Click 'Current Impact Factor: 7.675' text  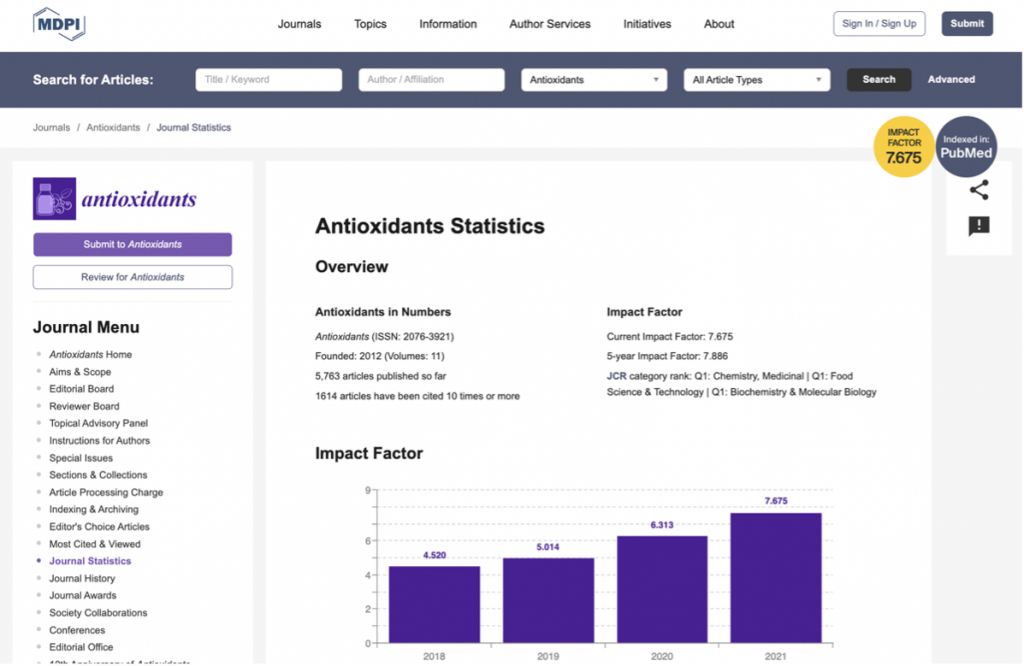pyautogui.click(x=669, y=337)
